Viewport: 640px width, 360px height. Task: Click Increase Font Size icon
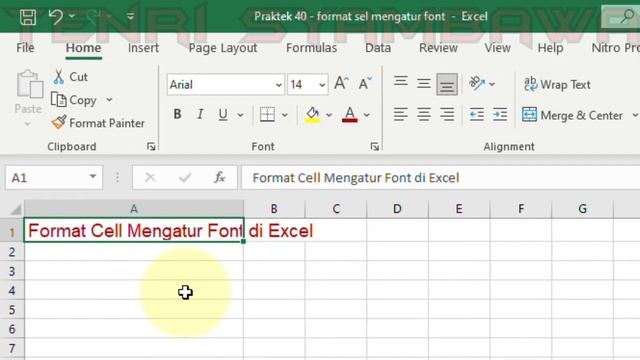click(x=341, y=83)
